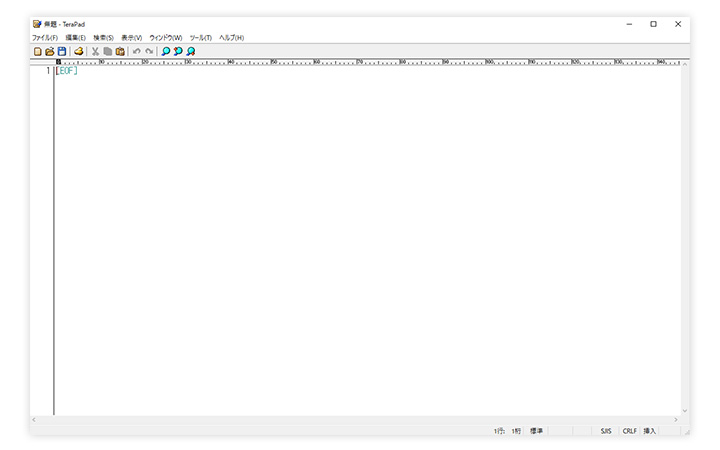Viewport: 720px width, 450px height.
Task: Open the 表示(V) menu
Action: coord(132,37)
